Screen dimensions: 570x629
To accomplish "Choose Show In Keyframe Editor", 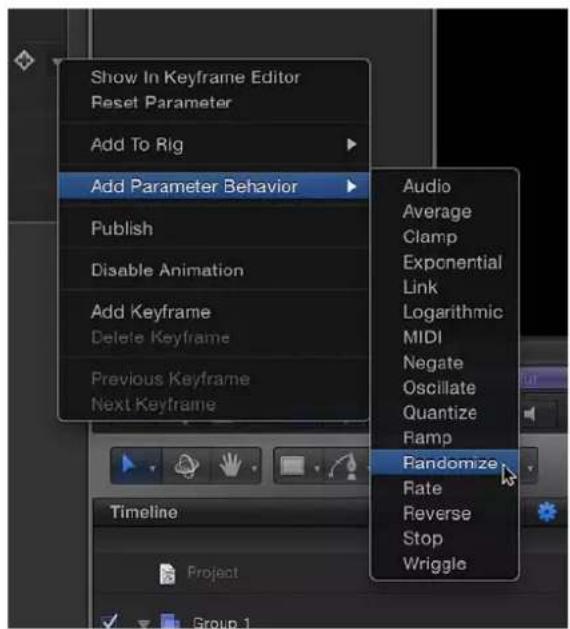I will (195, 77).
